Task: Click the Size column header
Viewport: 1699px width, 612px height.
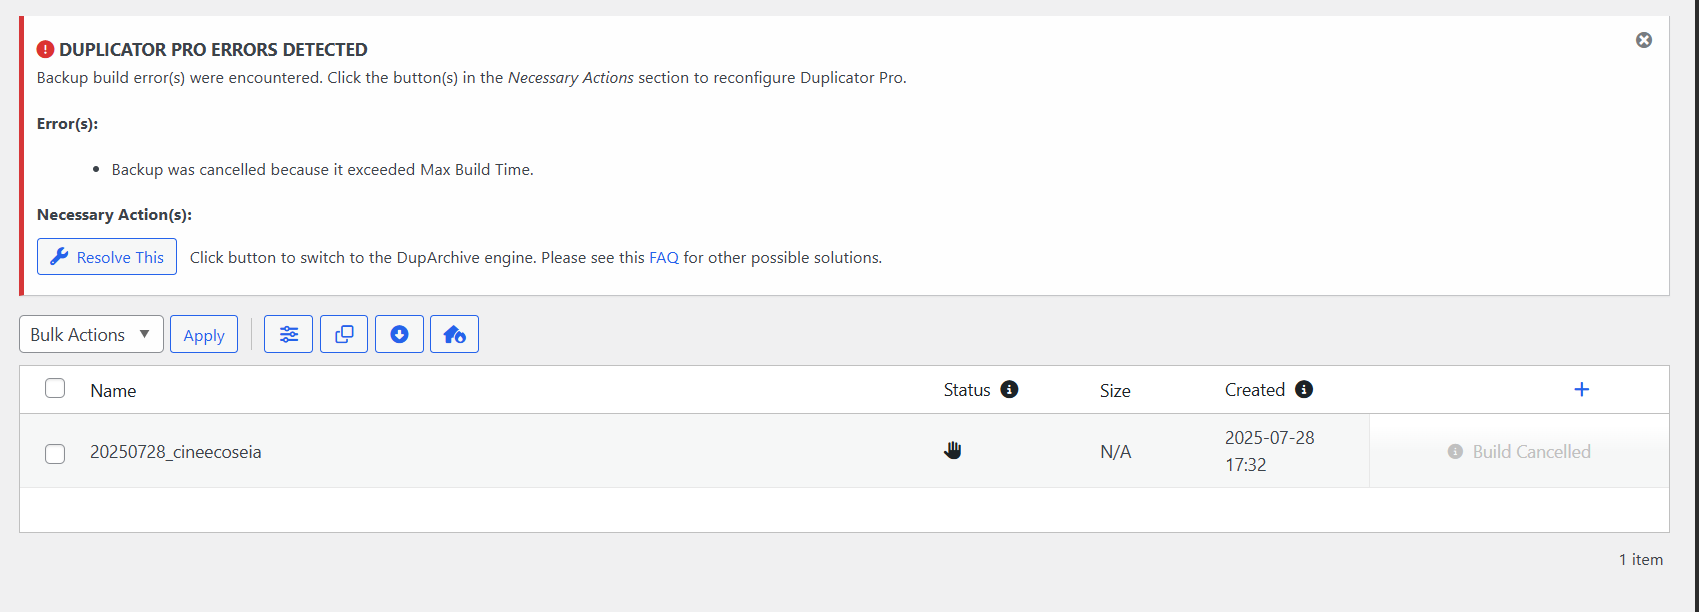Action: (1115, 391)
